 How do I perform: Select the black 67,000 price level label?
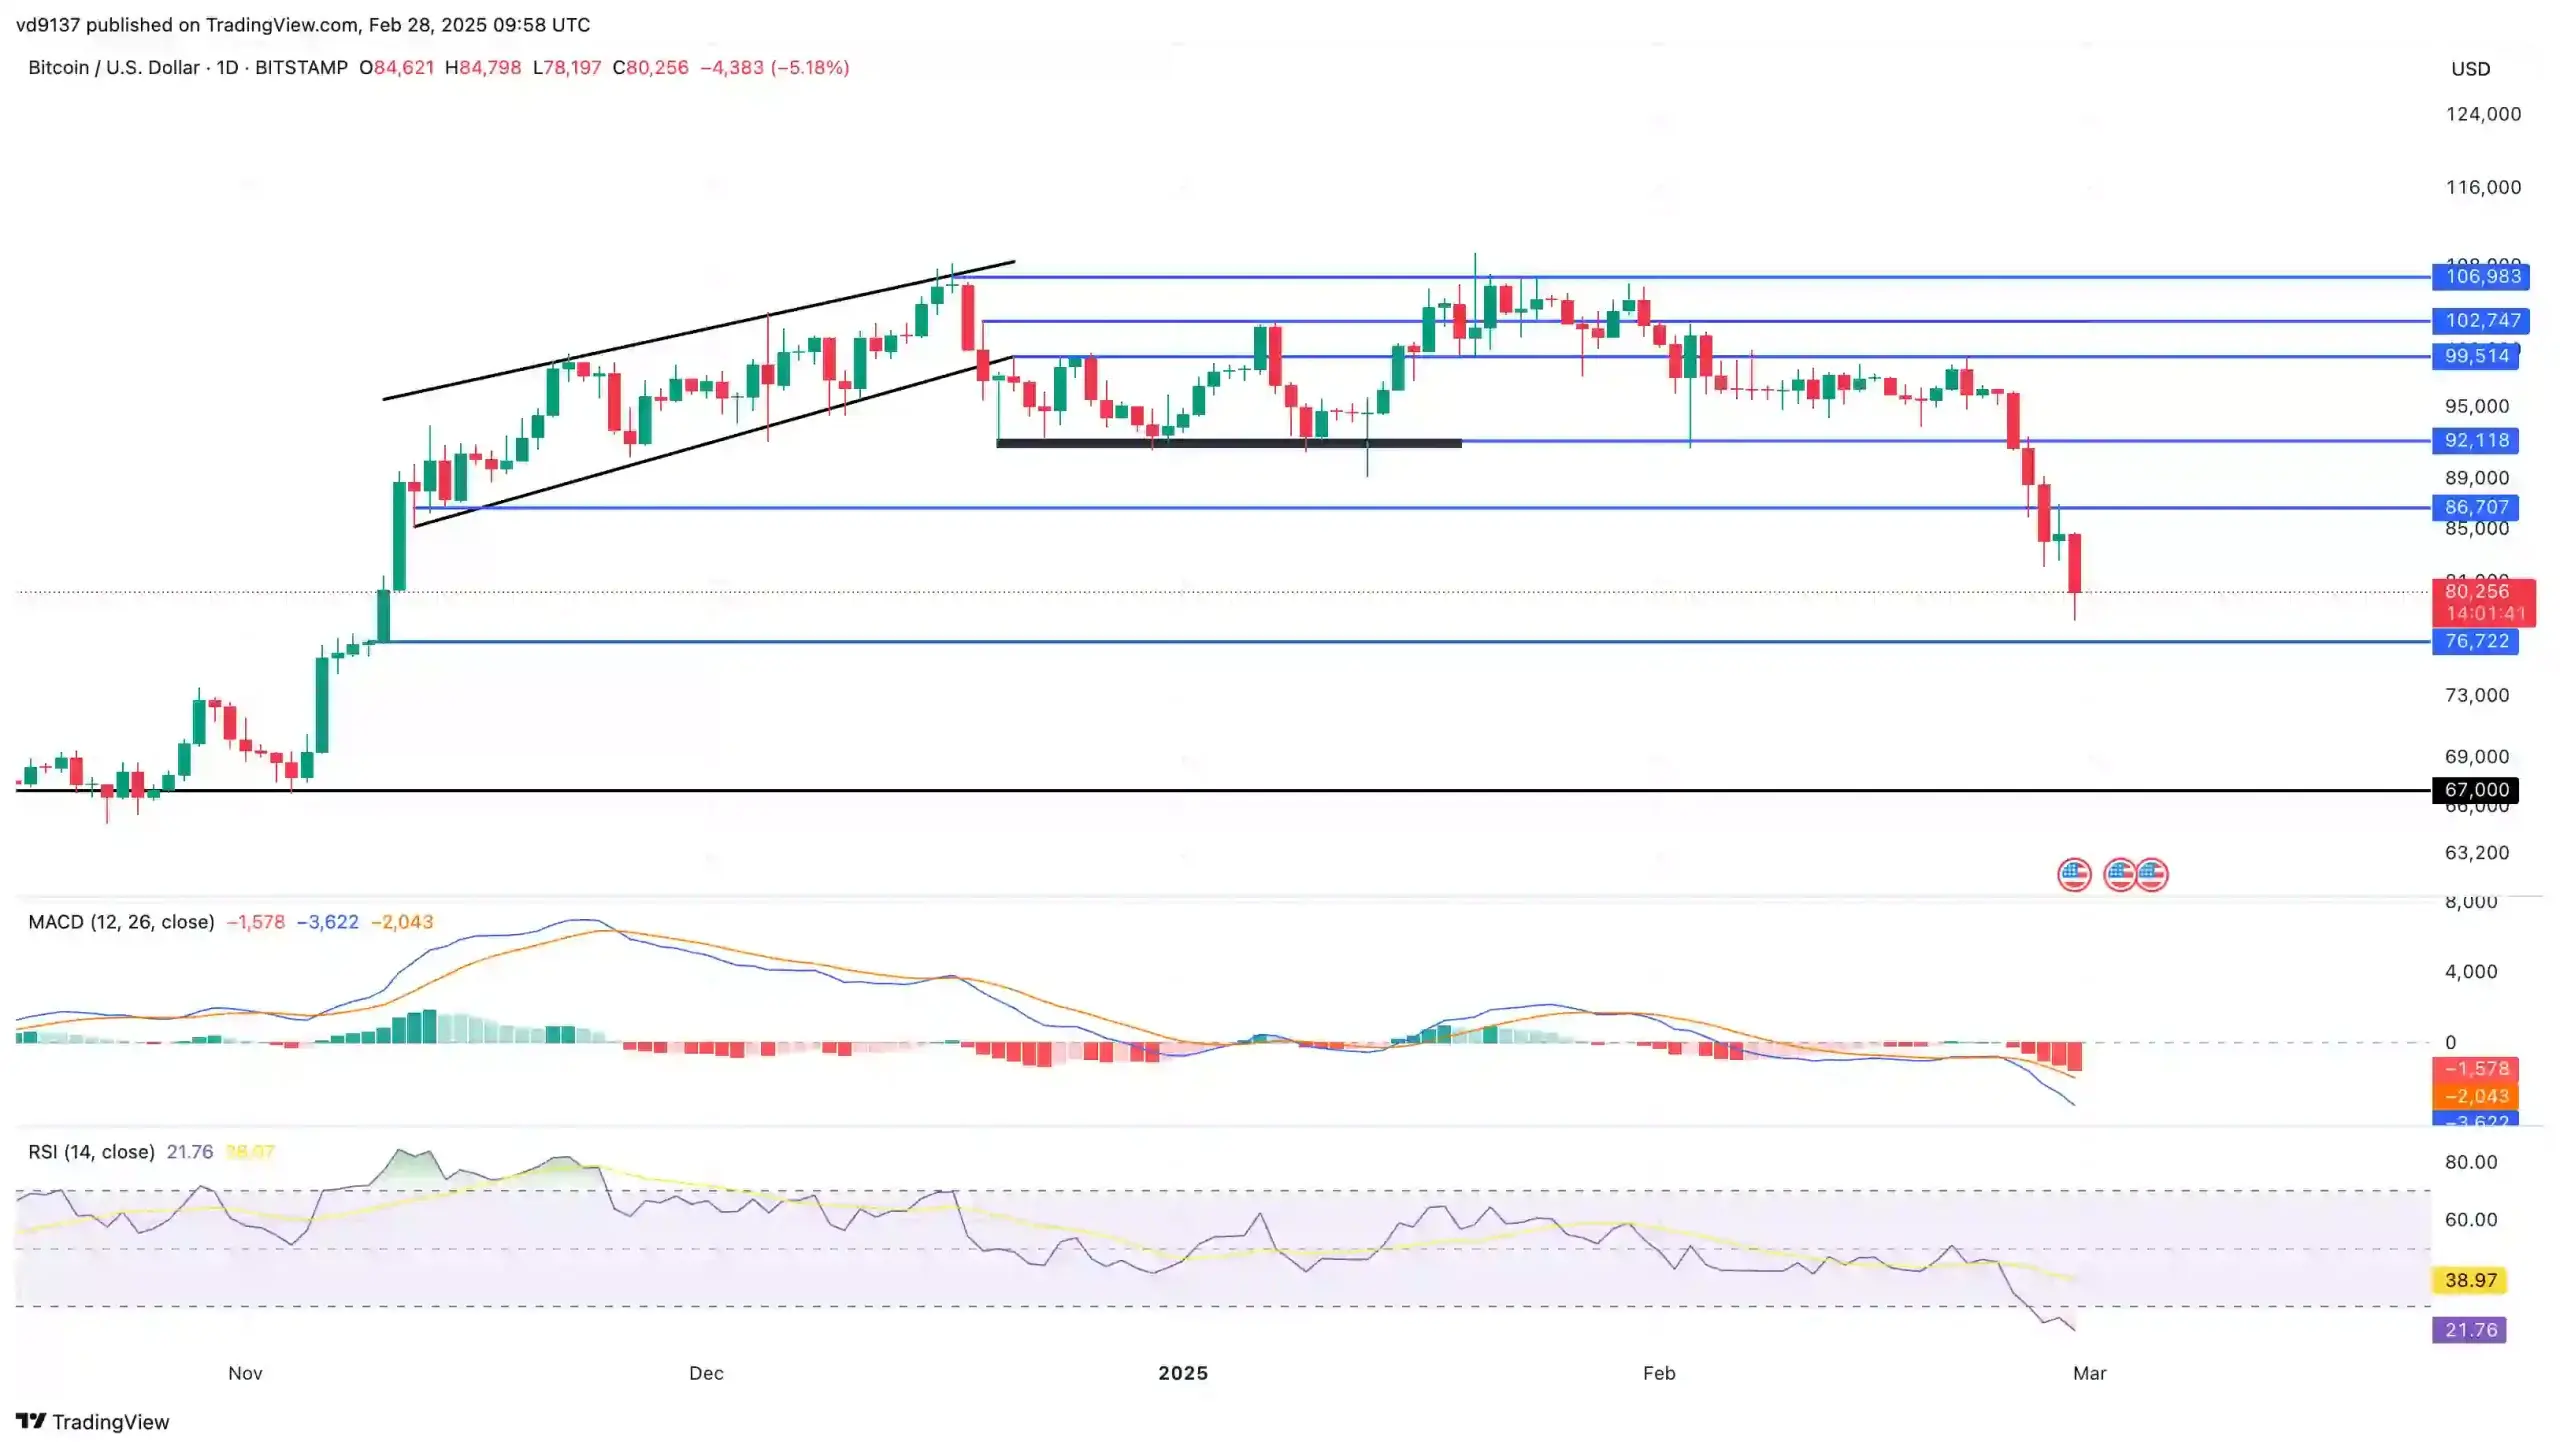(2475, 790)
